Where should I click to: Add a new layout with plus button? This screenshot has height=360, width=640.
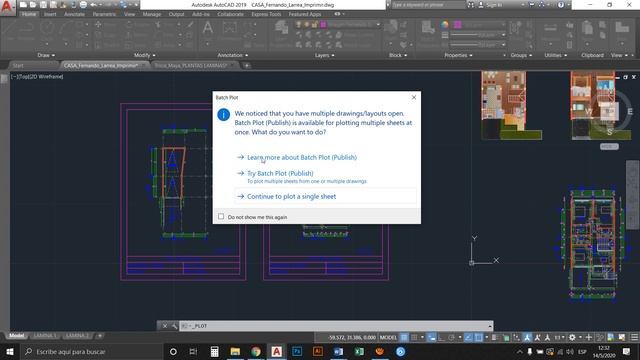100,336
